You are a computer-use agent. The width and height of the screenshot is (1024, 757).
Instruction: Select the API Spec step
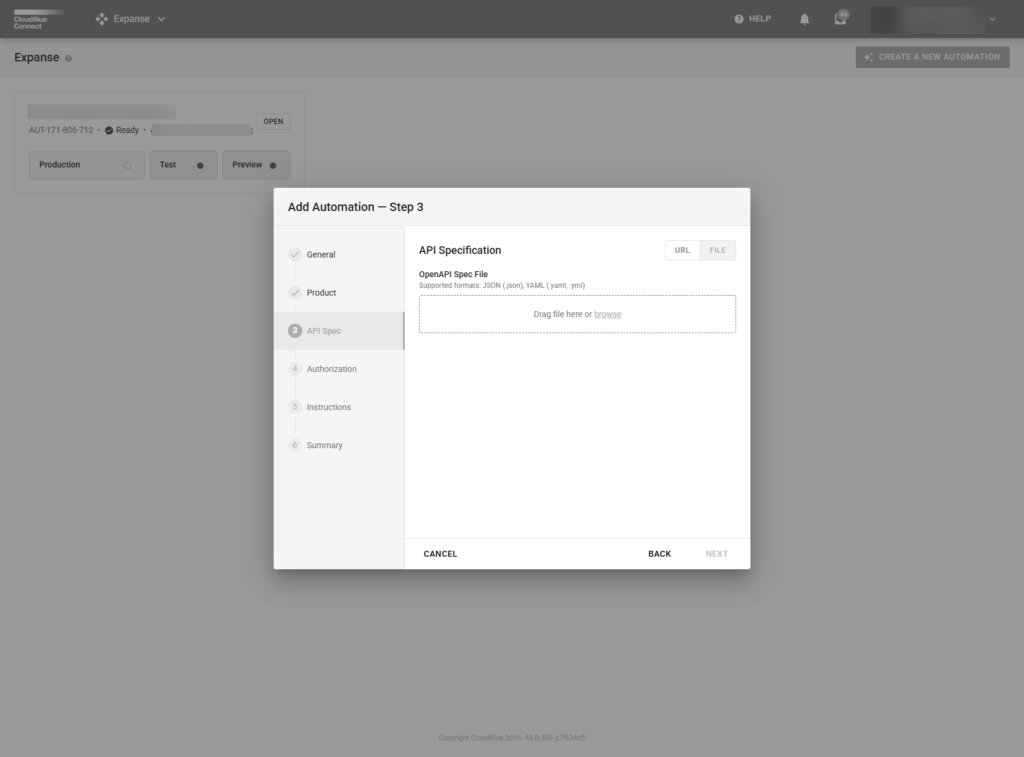click(339, 330)
